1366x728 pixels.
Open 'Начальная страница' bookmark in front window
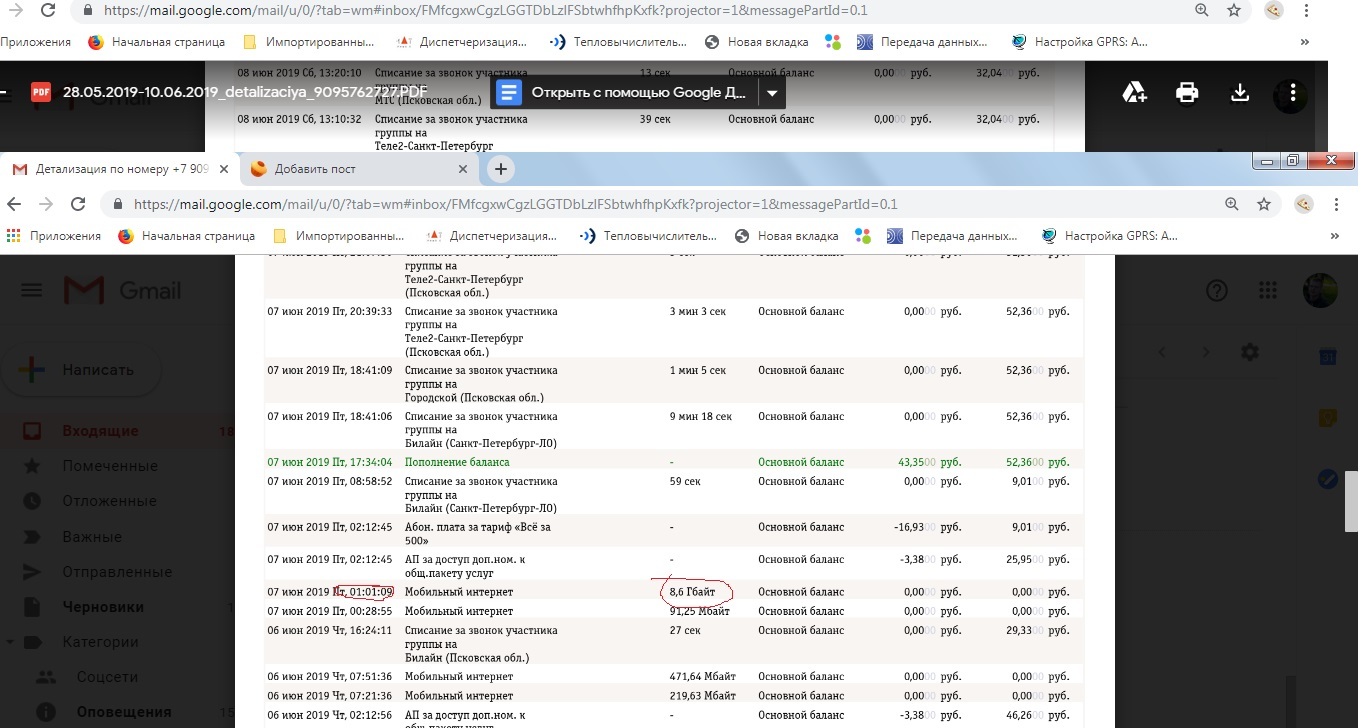(188, 236)
